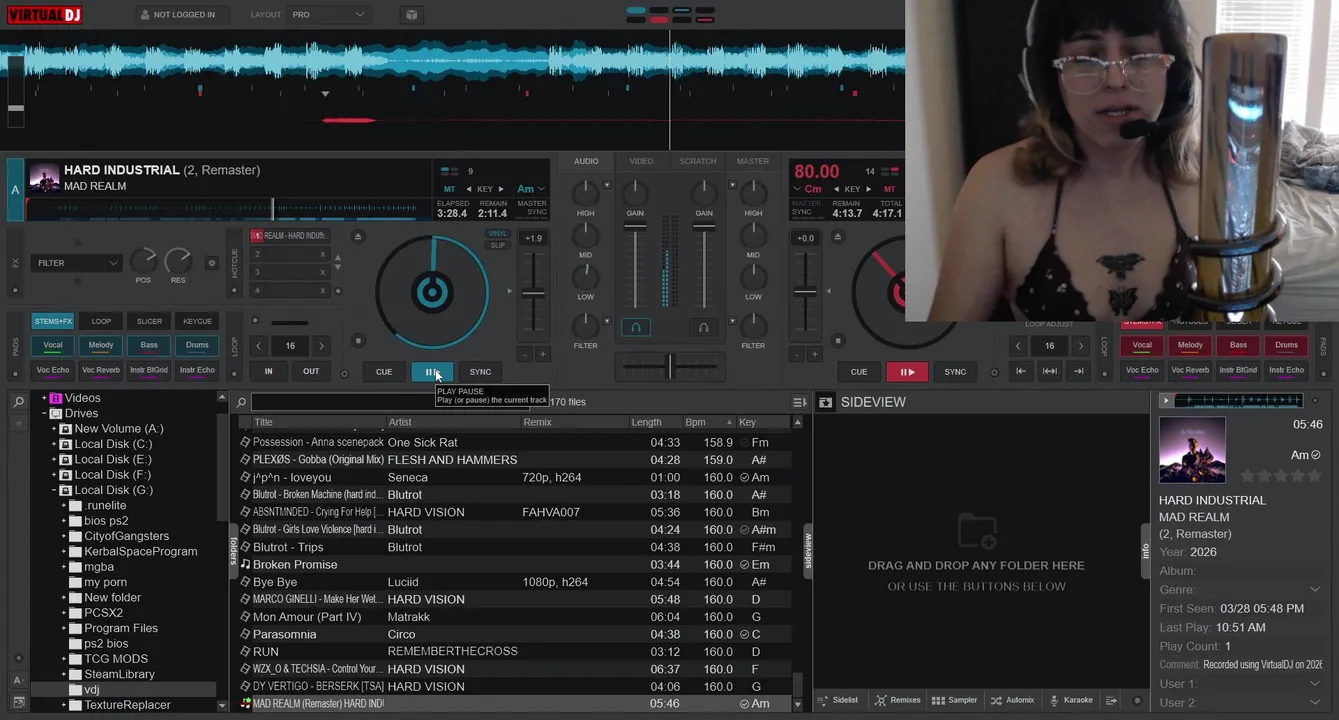Screen dimensions: 1339x720
Task: Toggle Vocal stem on left deck
Action: [x=53, y=345]
